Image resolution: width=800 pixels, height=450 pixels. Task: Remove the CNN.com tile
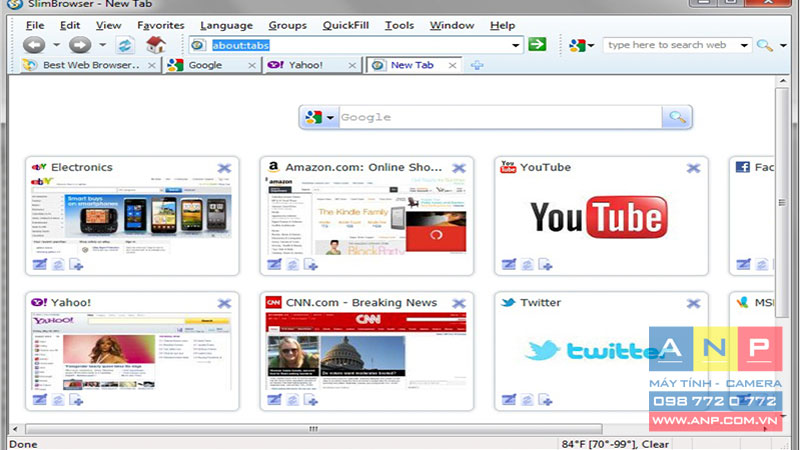click(459, 304)
